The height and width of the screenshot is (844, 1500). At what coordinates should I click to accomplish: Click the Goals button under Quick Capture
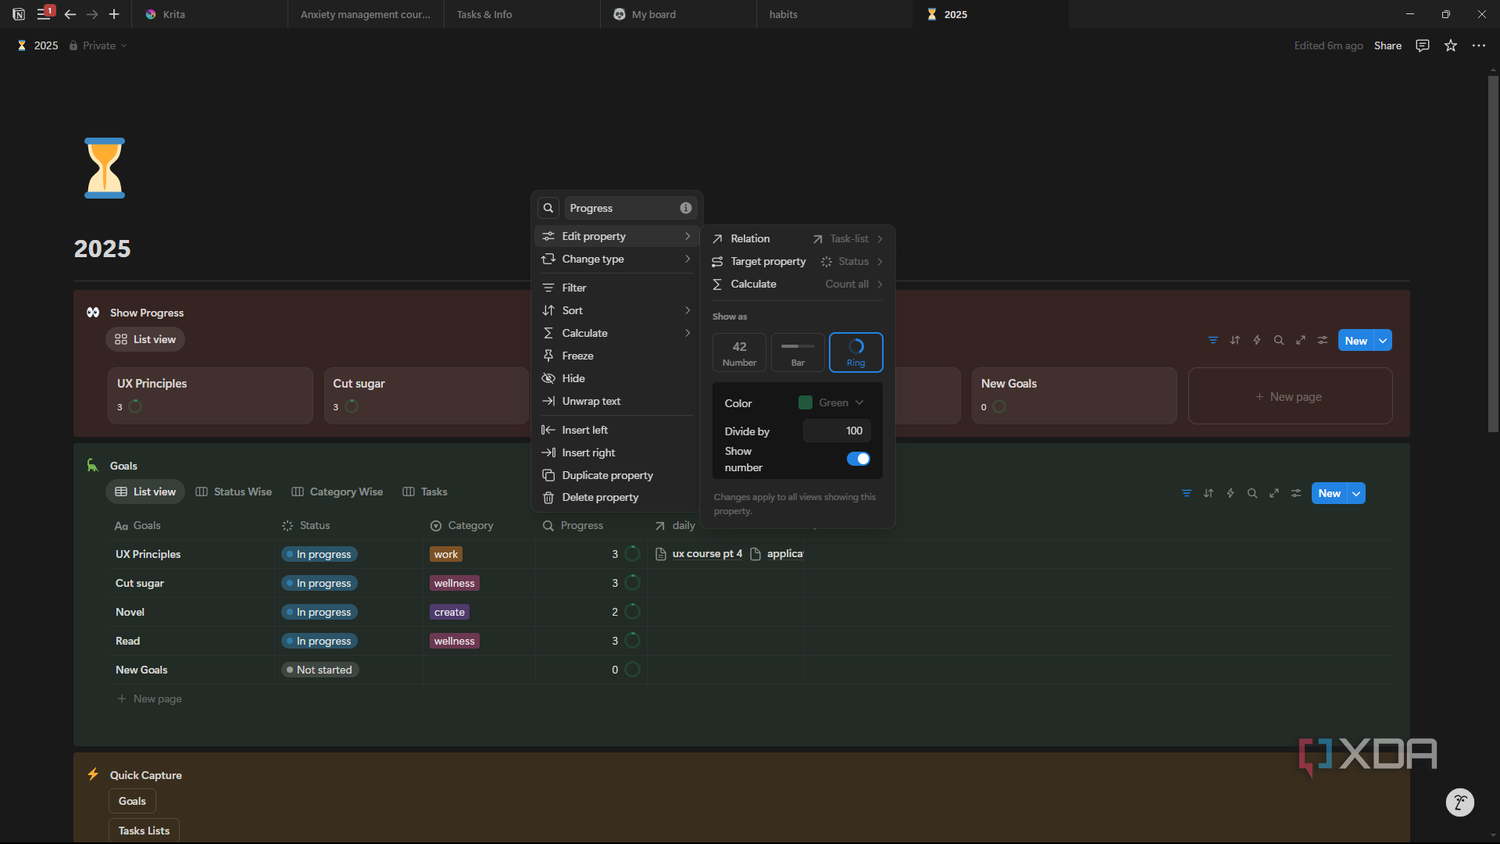coord(132,801)
